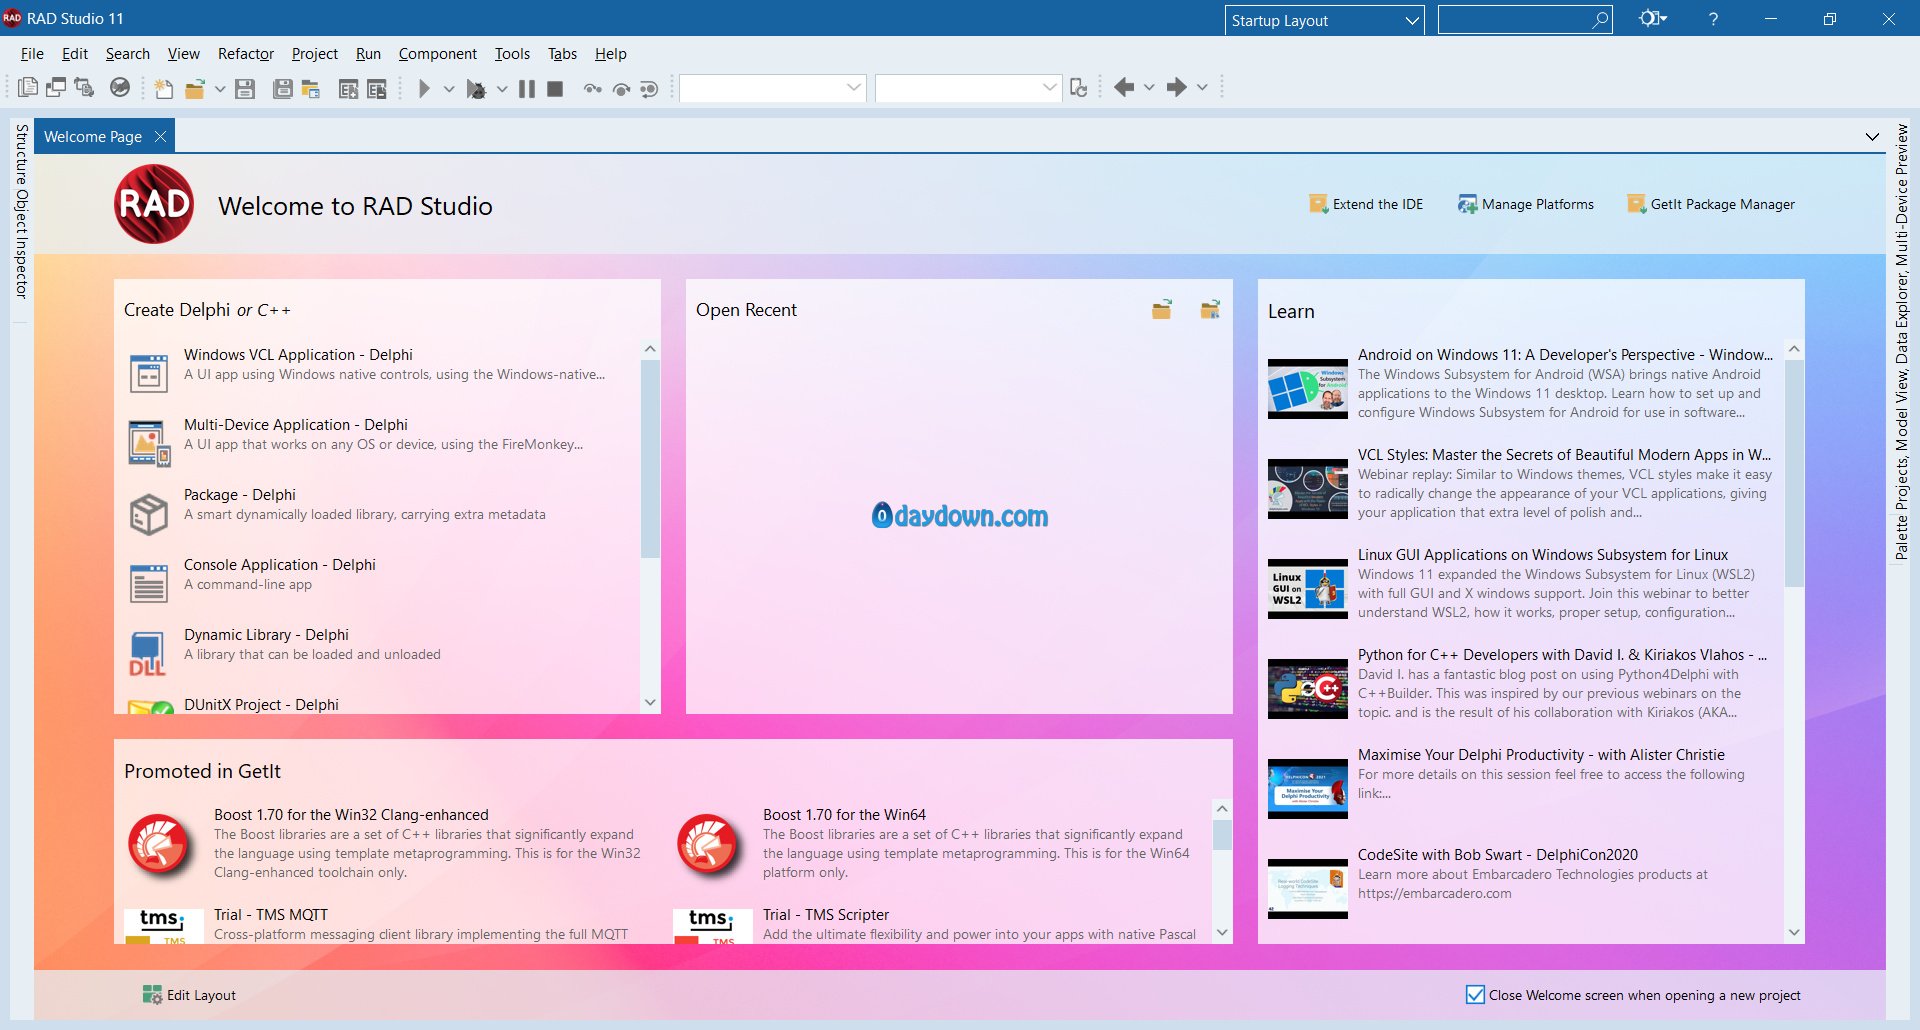Click the Open Project toolbar icon
Image resolution: width=1920 pixels, height=1030 pixels.
311,88
